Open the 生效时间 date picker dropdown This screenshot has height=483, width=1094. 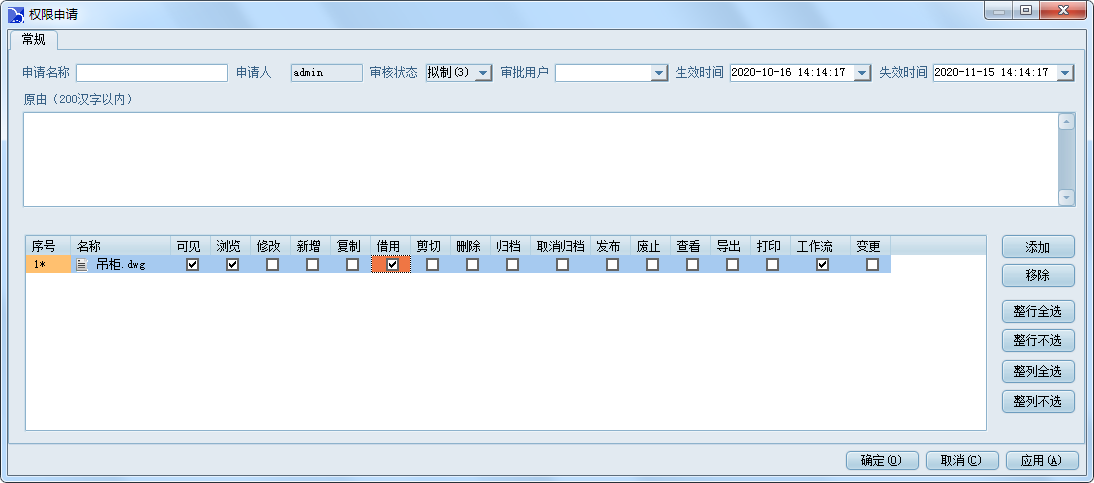(862, 73)
